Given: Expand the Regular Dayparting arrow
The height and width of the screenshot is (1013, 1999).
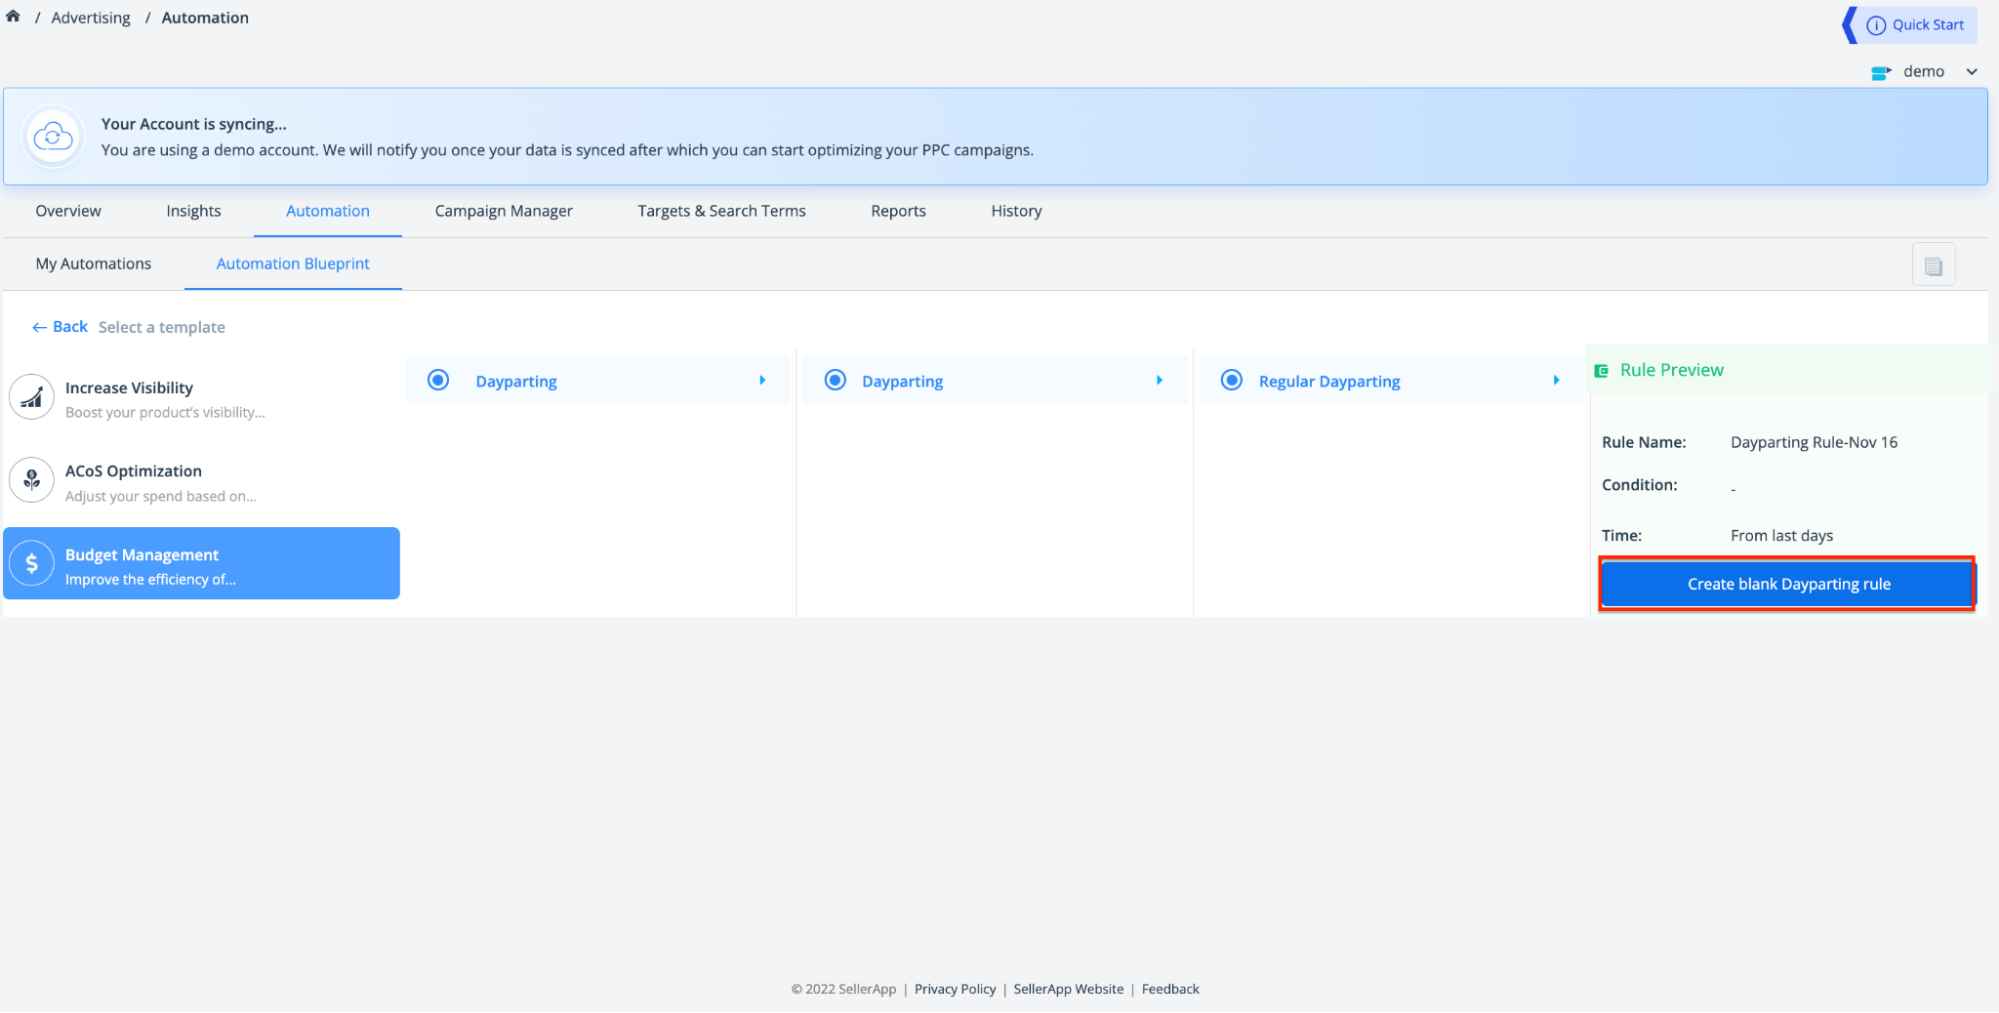Looking at the screenshot, I should coord(1556,380).
